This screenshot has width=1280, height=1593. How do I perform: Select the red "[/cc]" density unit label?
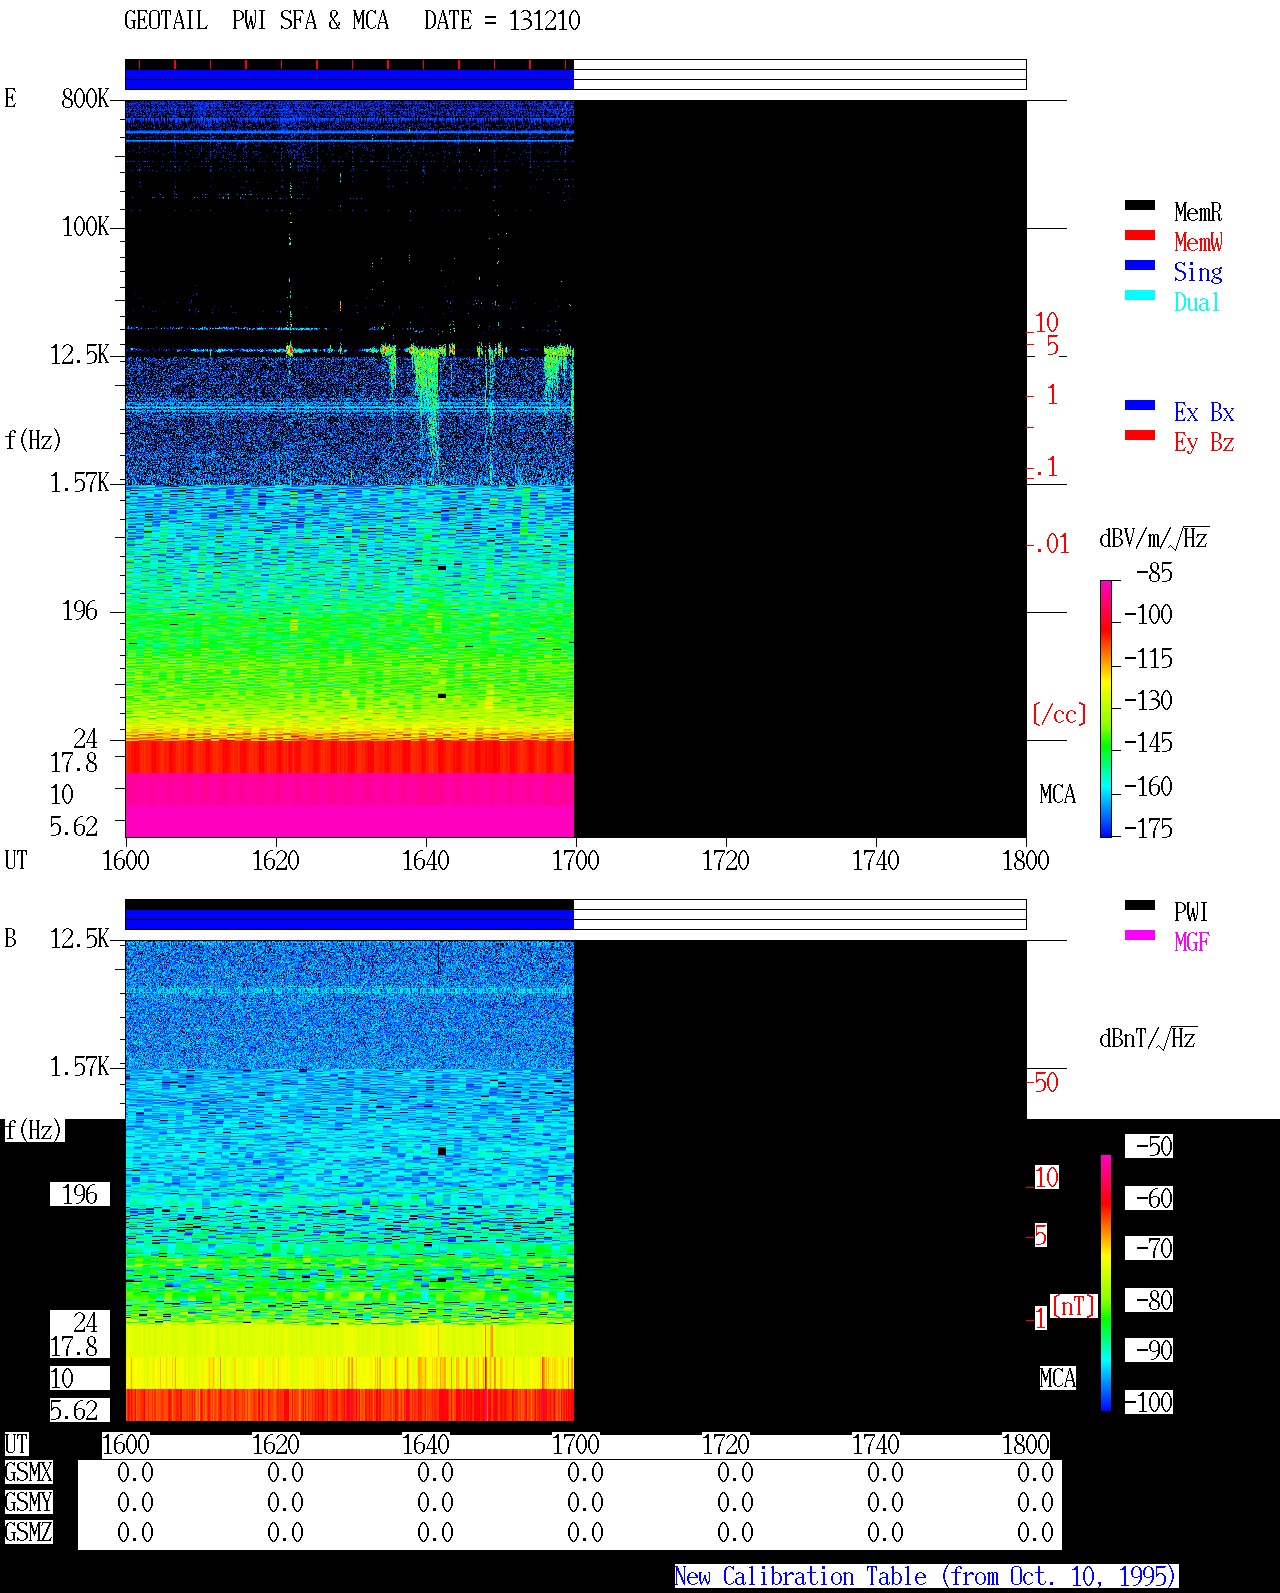point(1059,714)
